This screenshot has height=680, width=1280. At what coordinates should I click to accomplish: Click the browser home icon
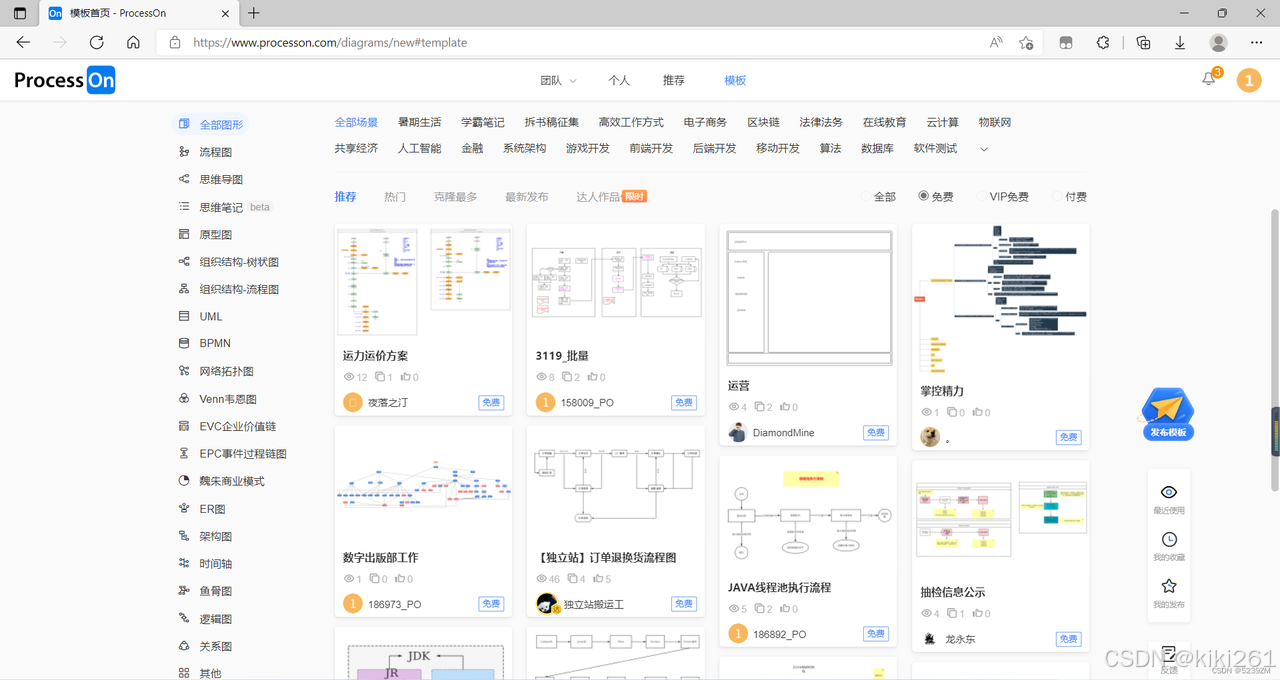133,42
